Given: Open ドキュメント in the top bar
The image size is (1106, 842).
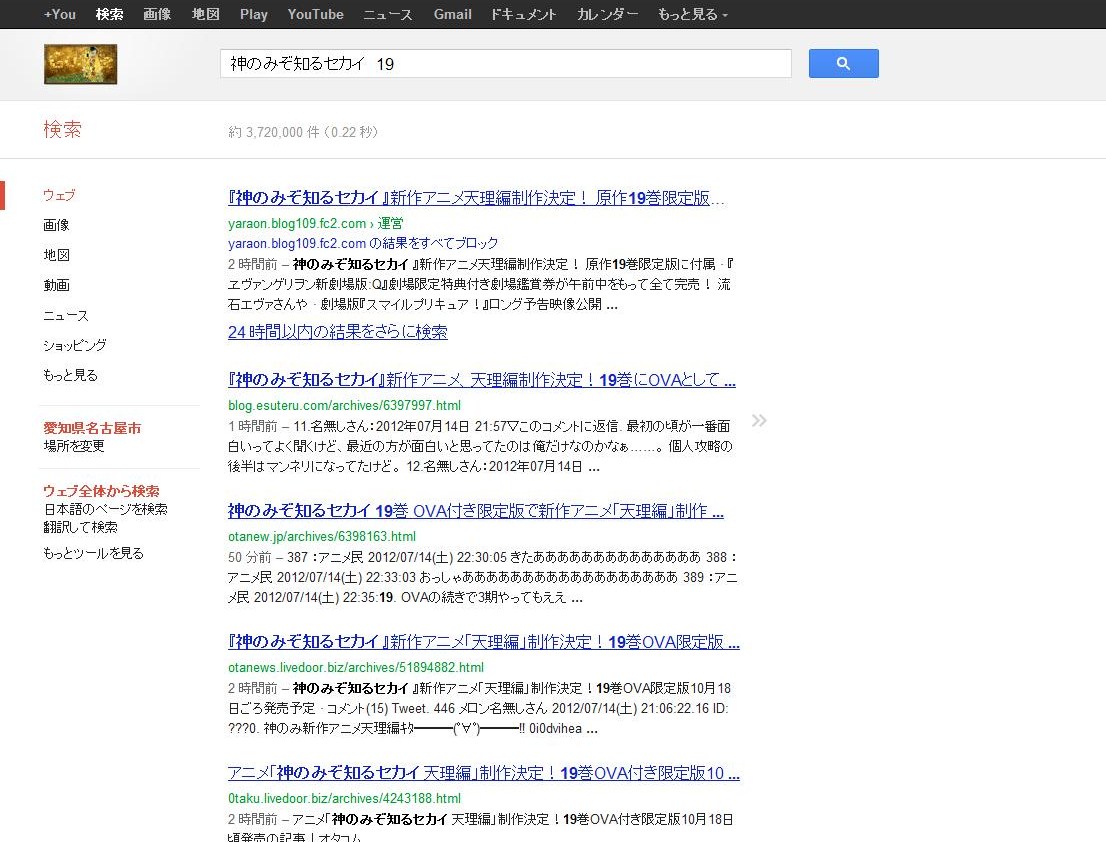Looking at the screenshot, I should pos(523,14).
